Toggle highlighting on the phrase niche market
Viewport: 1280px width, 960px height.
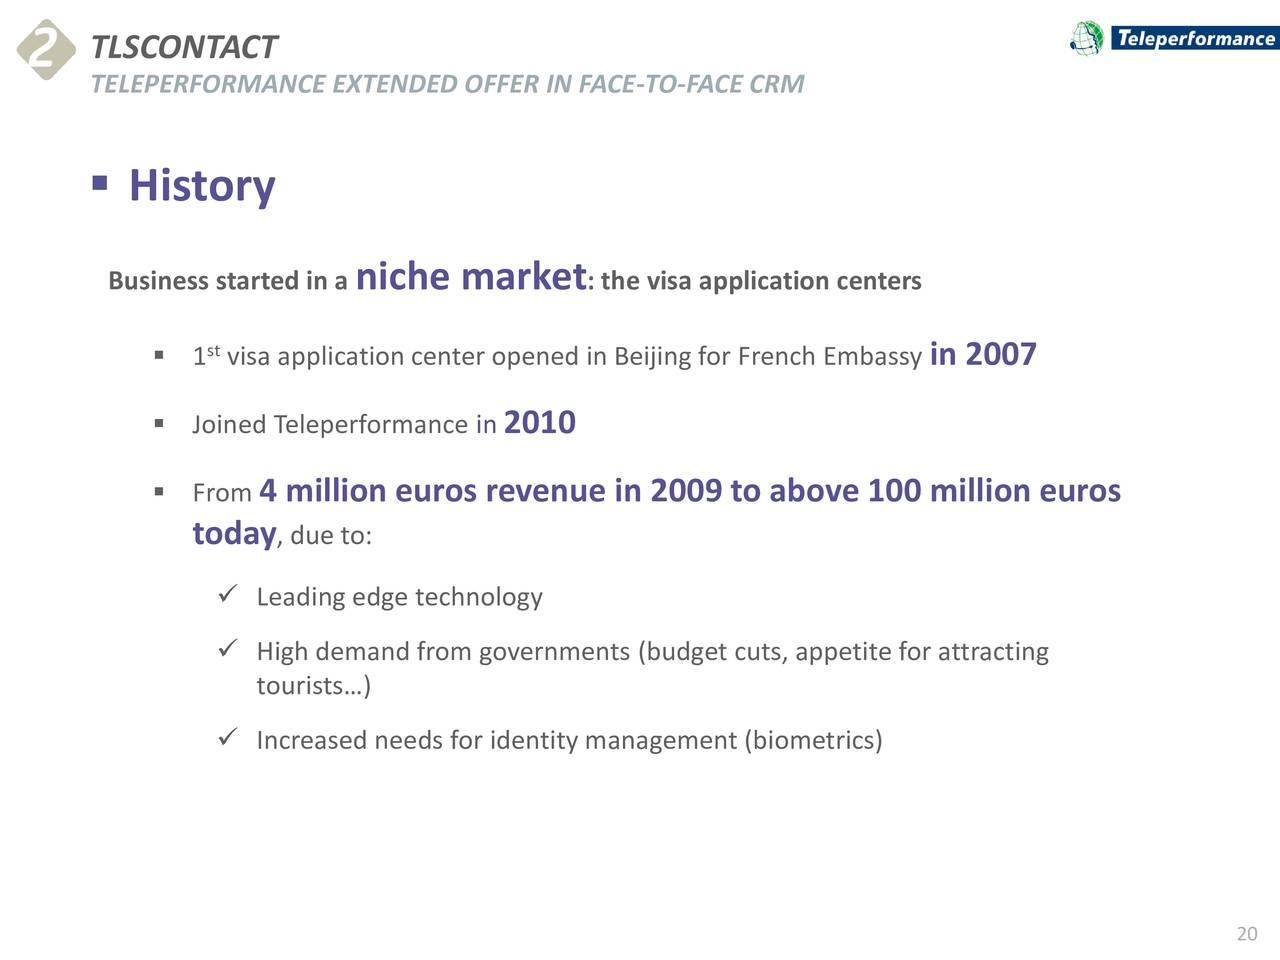pyautogui.click(x=469, y=277)
